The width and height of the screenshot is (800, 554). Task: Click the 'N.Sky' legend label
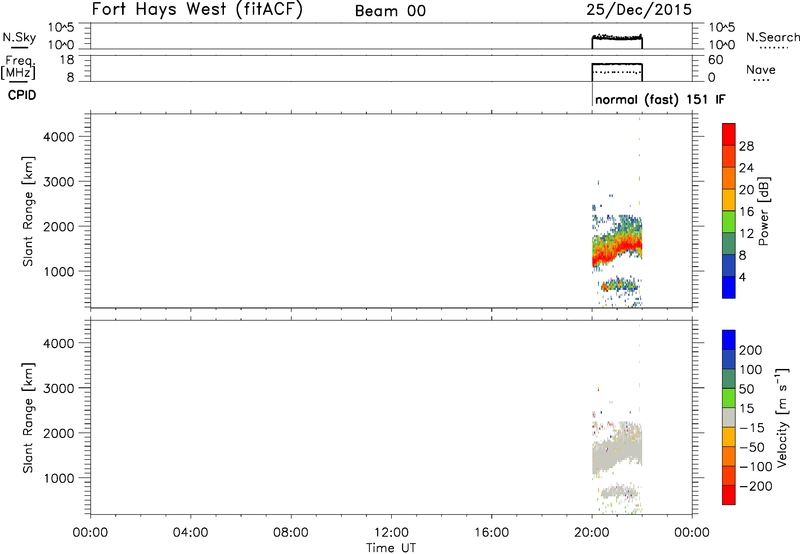19,37
